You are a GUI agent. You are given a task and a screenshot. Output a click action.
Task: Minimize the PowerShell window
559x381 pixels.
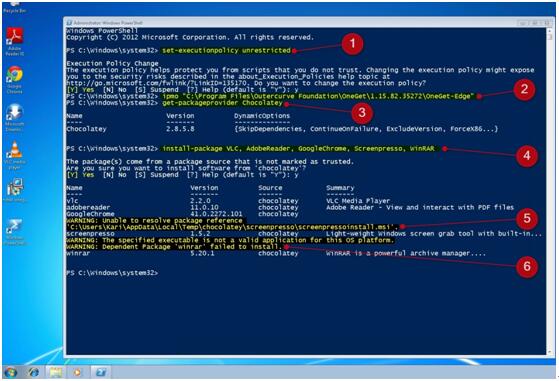pyautogui.click(x=523, y=23)
